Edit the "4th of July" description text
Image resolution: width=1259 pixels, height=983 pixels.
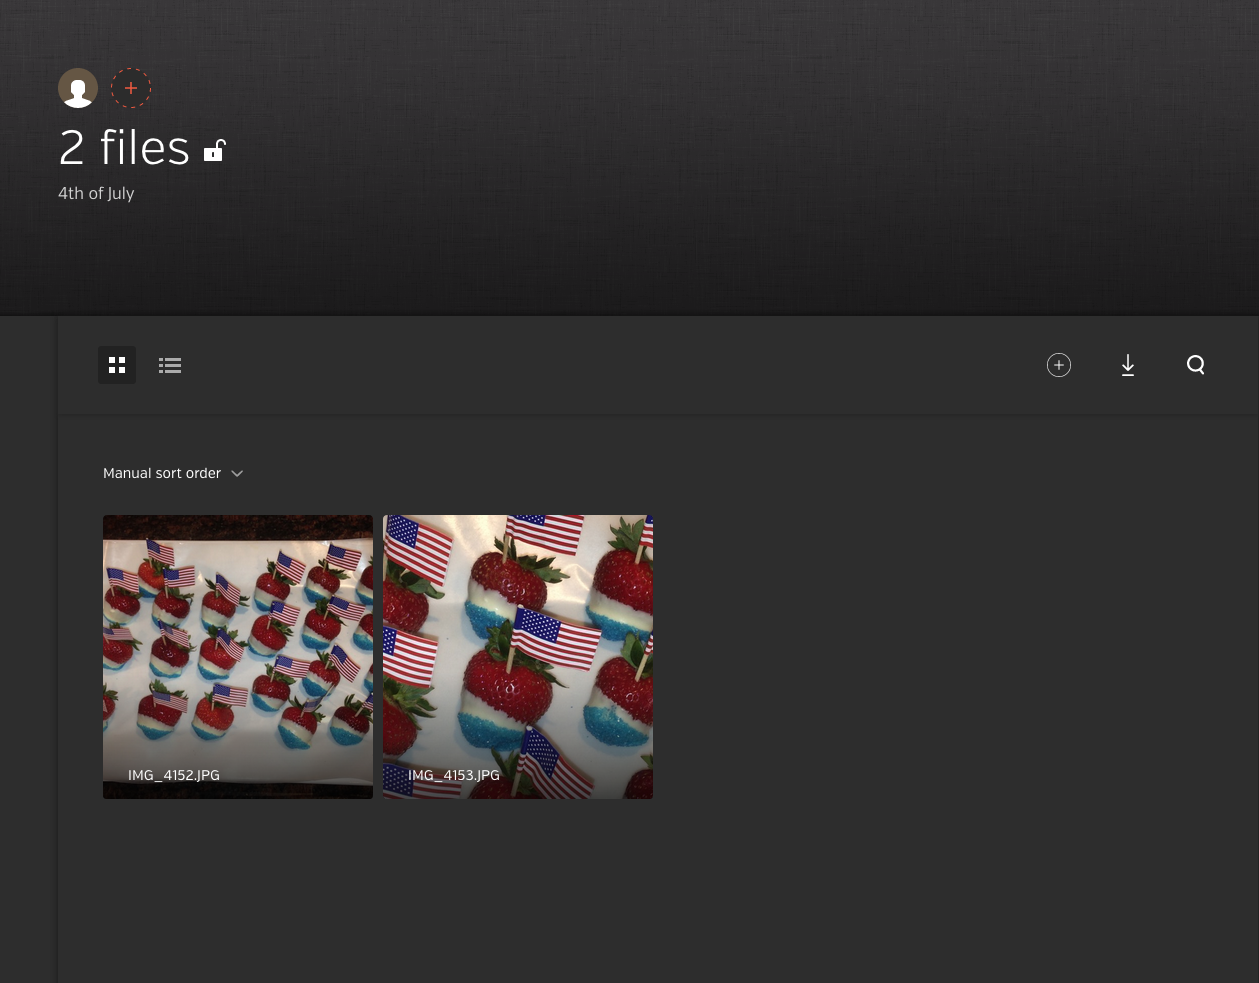96,193
